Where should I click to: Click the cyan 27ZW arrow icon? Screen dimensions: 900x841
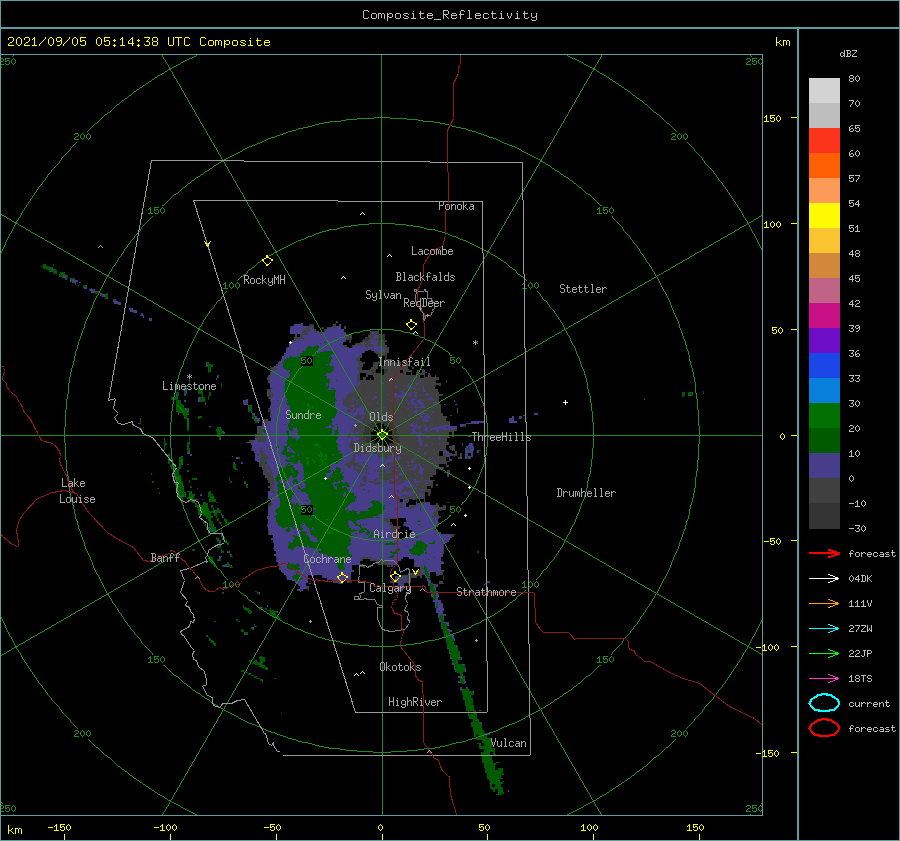824,629
